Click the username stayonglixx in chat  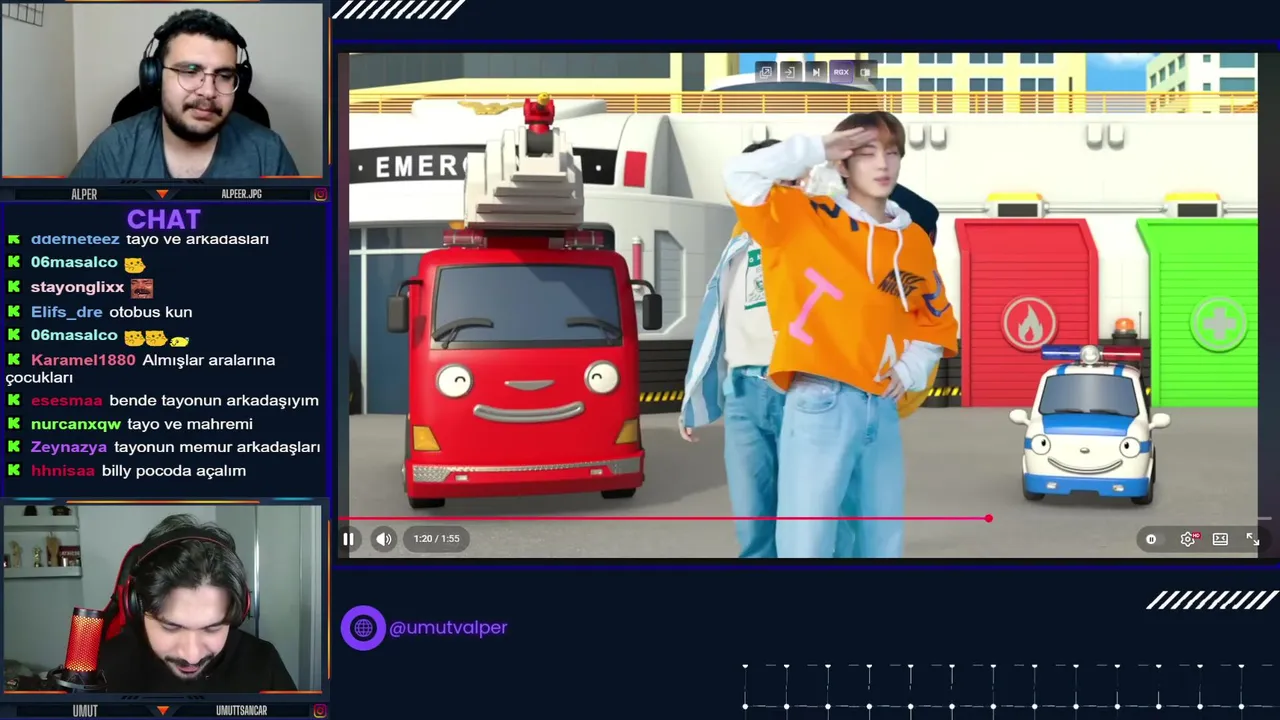77,288
